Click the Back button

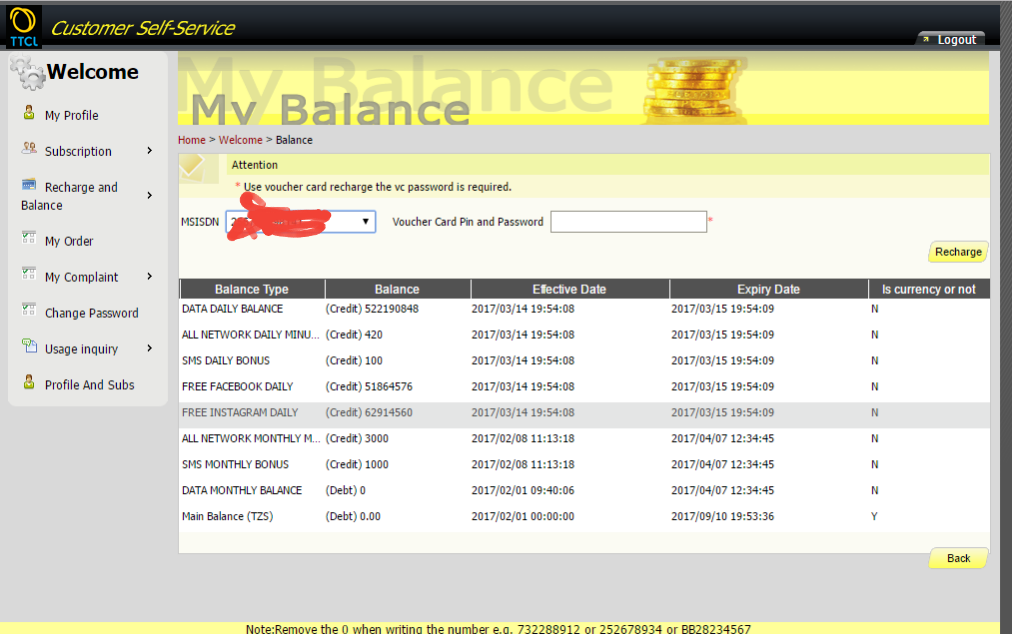pyautogui.click(x=958, y=558)
